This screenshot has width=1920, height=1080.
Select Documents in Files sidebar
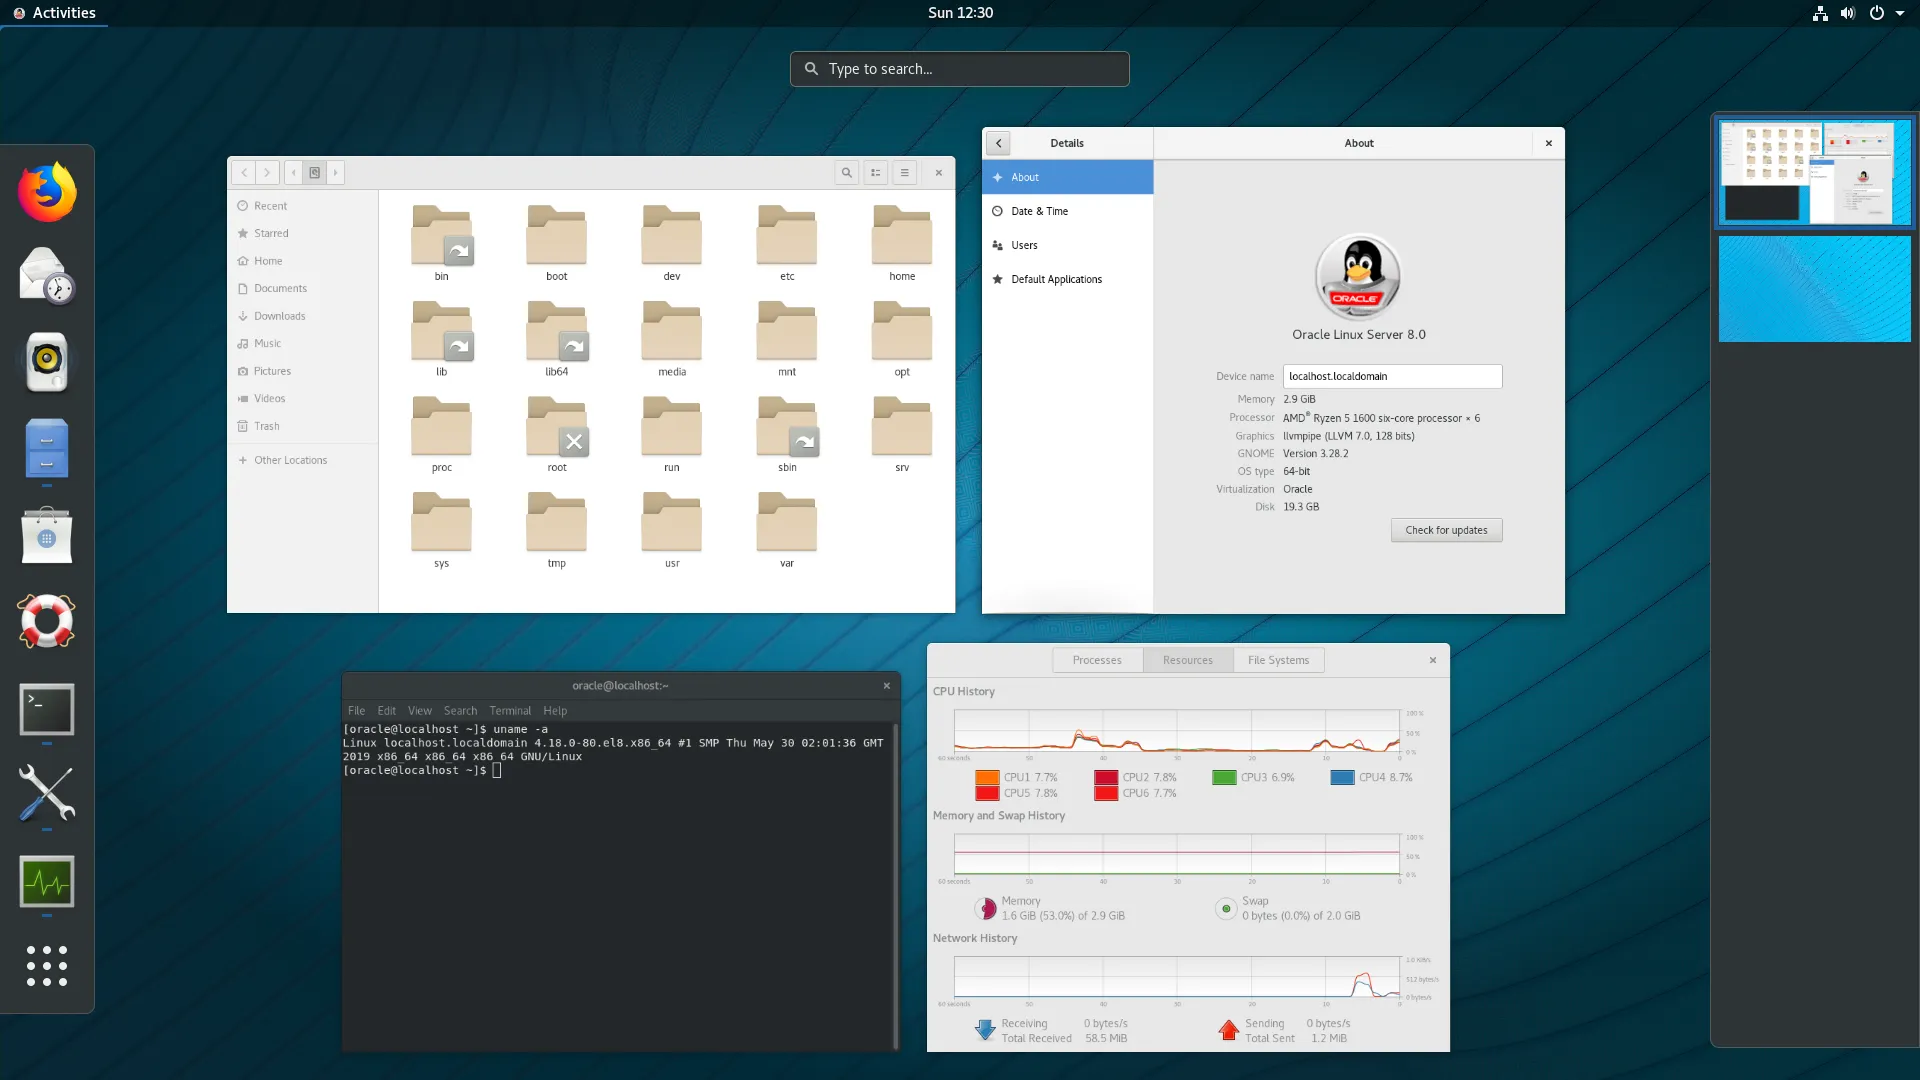(x=303, y=288)
